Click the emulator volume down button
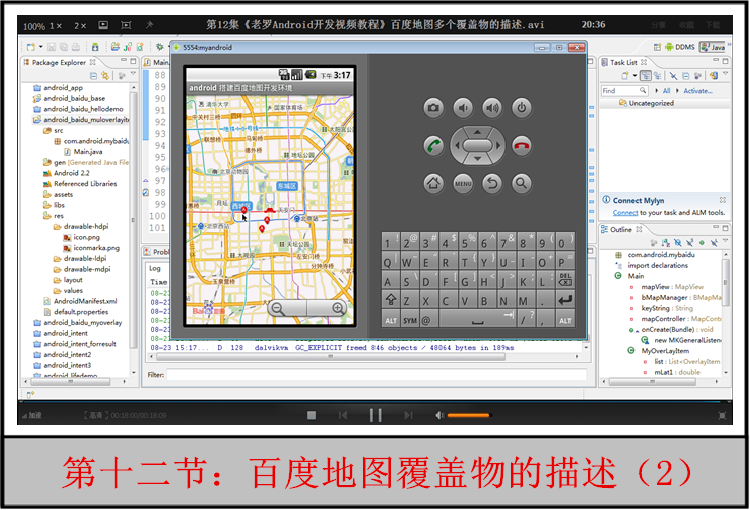Image resolution: width=750 pixels, height=510 pixels. (463, 108)
